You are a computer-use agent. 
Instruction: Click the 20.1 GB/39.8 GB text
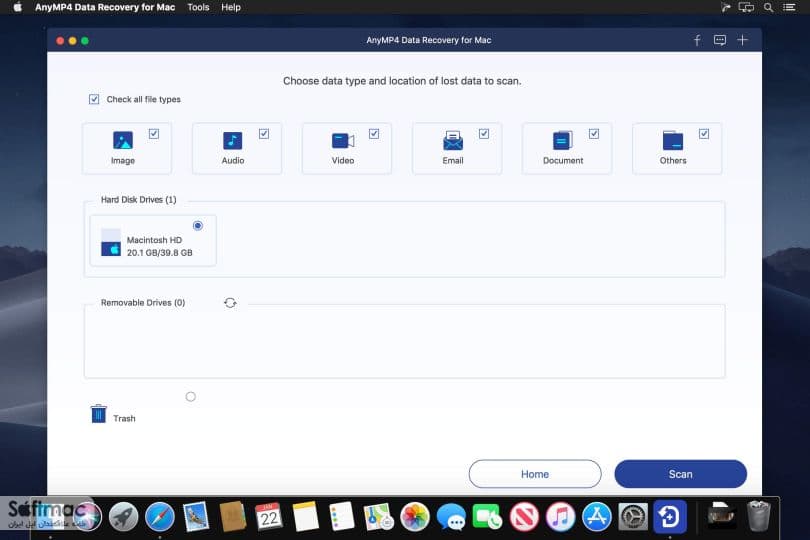tap(160, 253)
